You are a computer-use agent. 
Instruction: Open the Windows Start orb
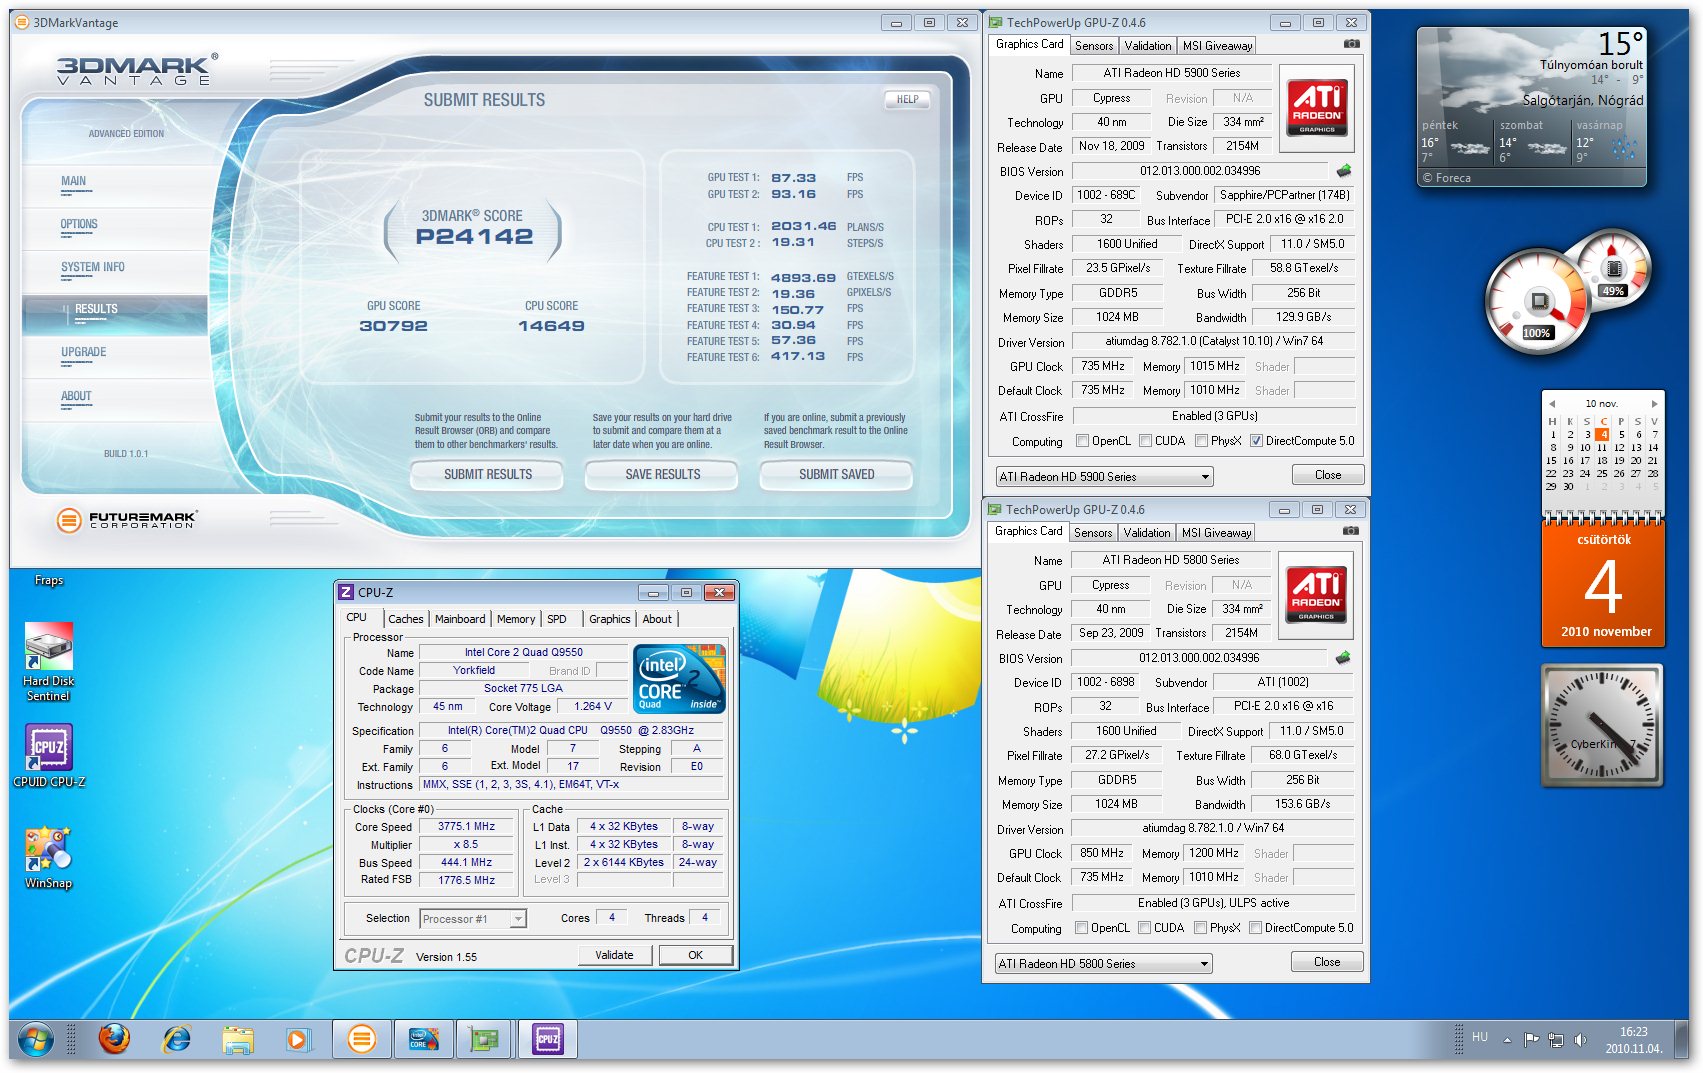pos(35,1040)
